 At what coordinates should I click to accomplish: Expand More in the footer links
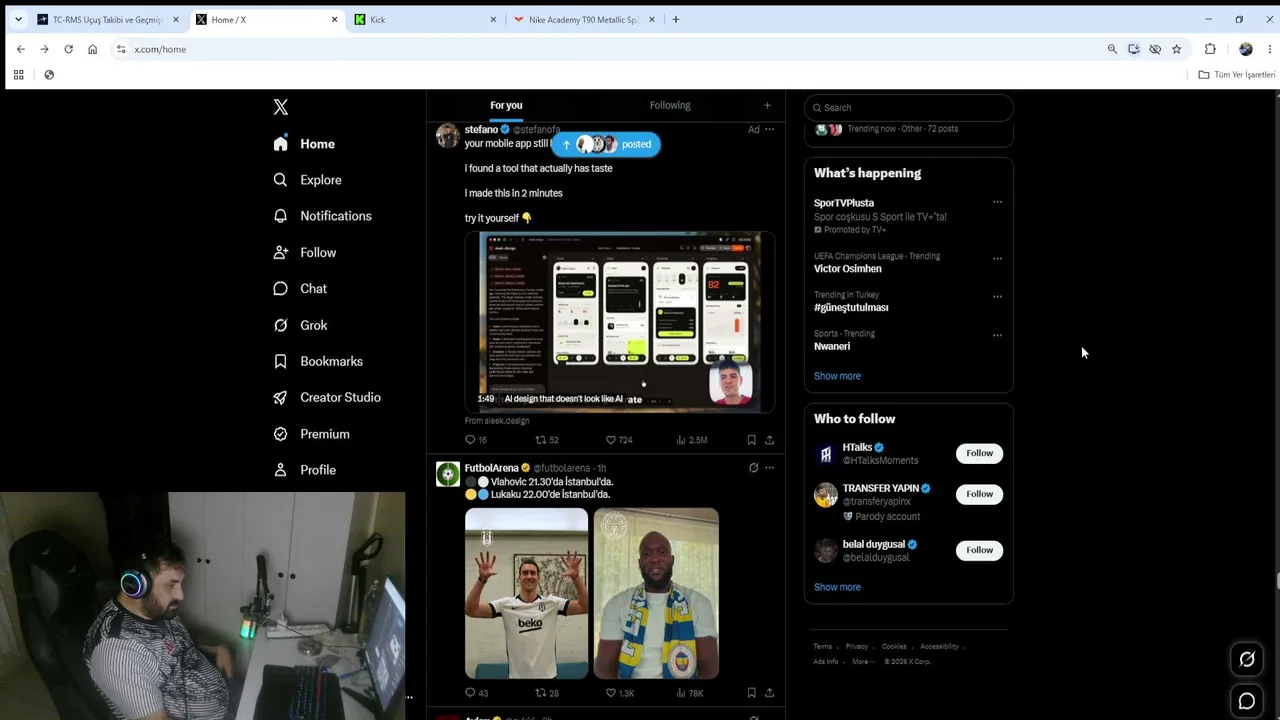click(x=863, y=661)
